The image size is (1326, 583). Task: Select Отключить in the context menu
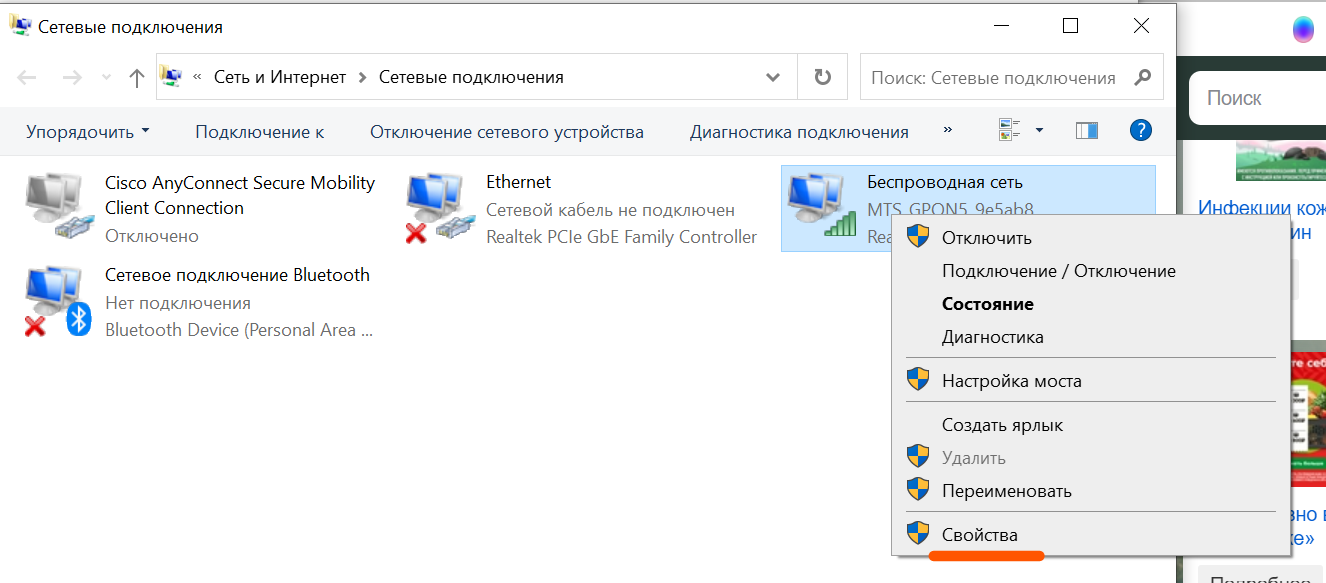point(986,238)
